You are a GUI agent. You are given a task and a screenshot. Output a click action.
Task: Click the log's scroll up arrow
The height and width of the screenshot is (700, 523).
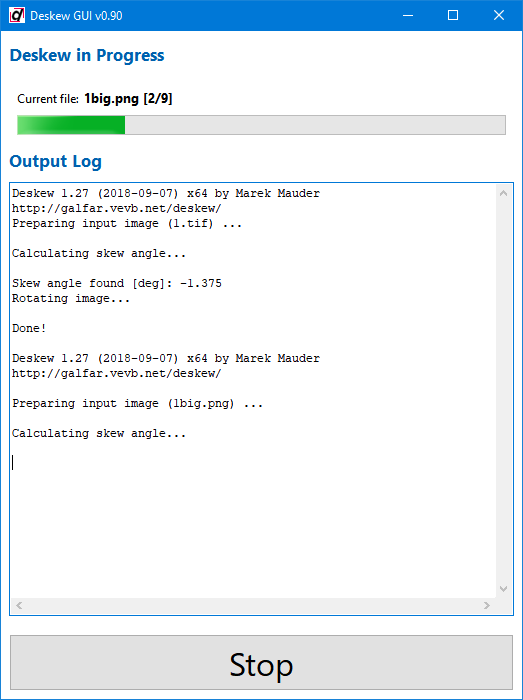tap(503, 194)
